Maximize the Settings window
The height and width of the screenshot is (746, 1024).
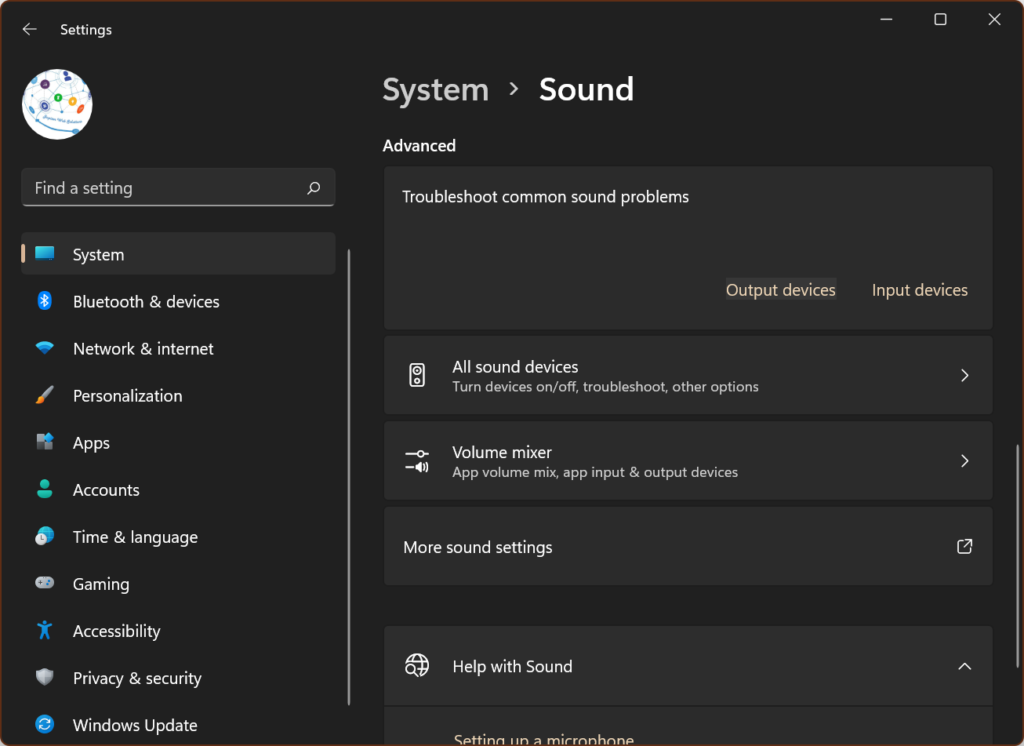pyautogui.click(x=940, y=20)
